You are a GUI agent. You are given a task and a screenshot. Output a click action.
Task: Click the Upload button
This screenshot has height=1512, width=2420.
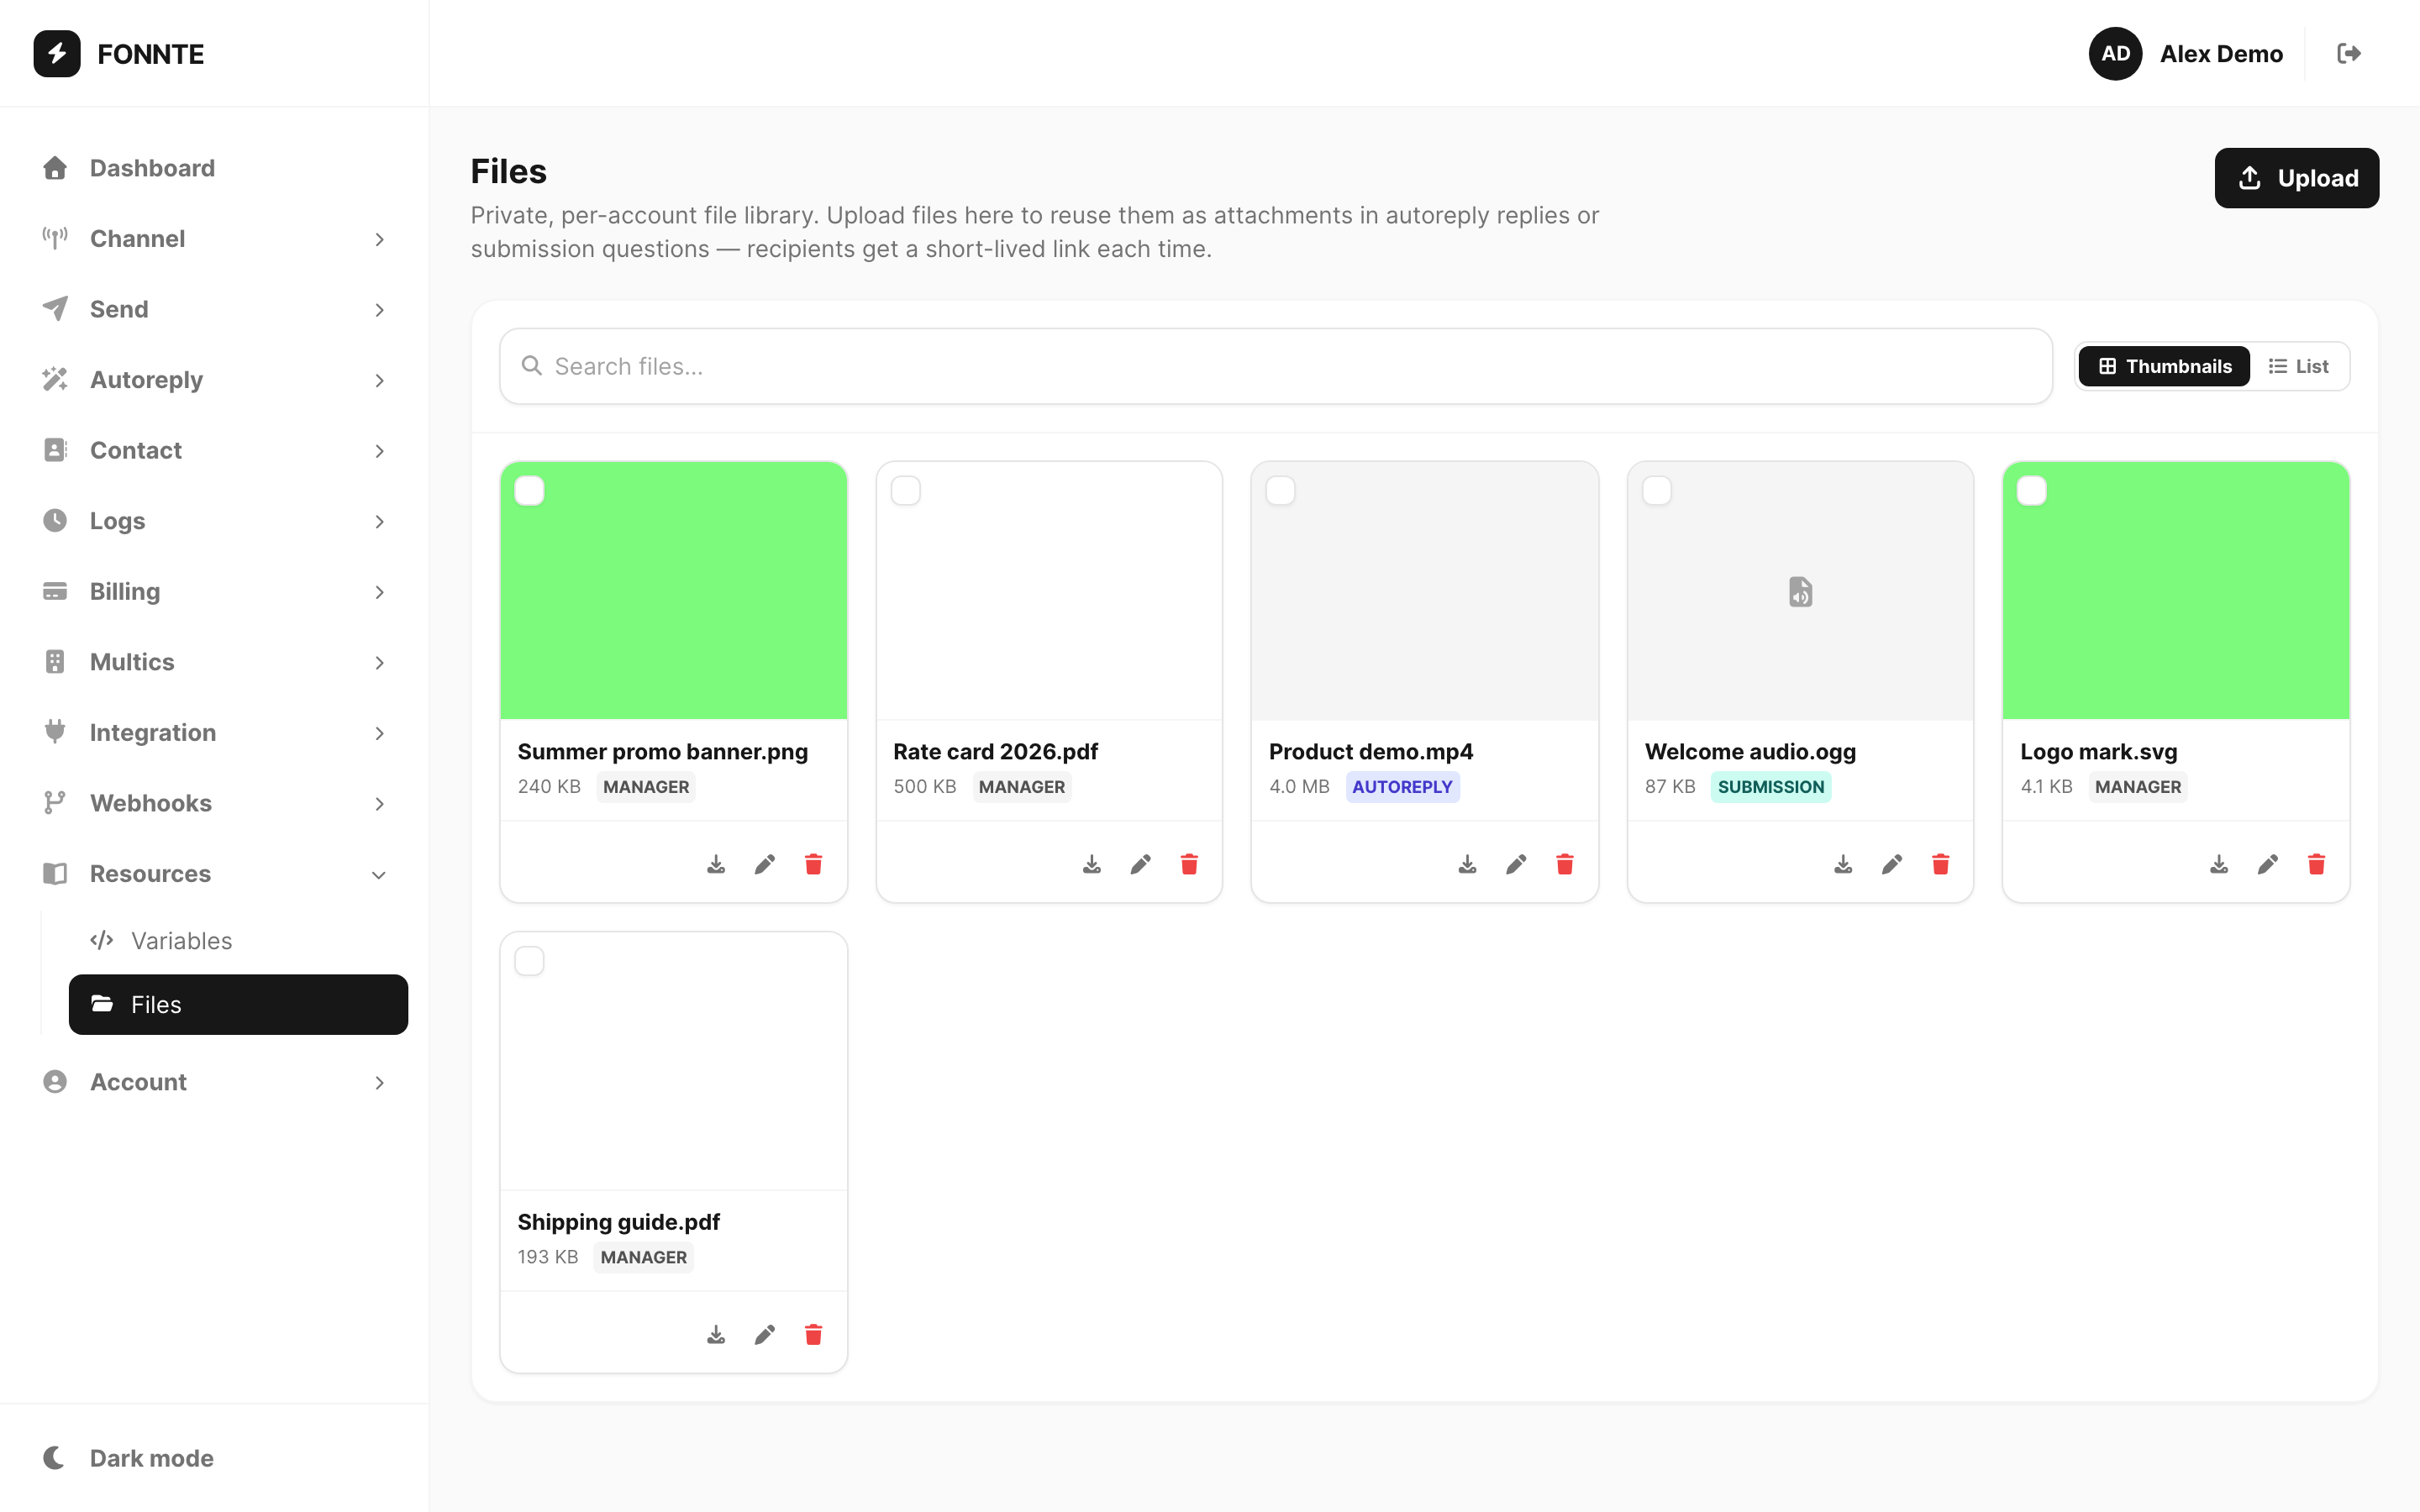pos(2296,178)
